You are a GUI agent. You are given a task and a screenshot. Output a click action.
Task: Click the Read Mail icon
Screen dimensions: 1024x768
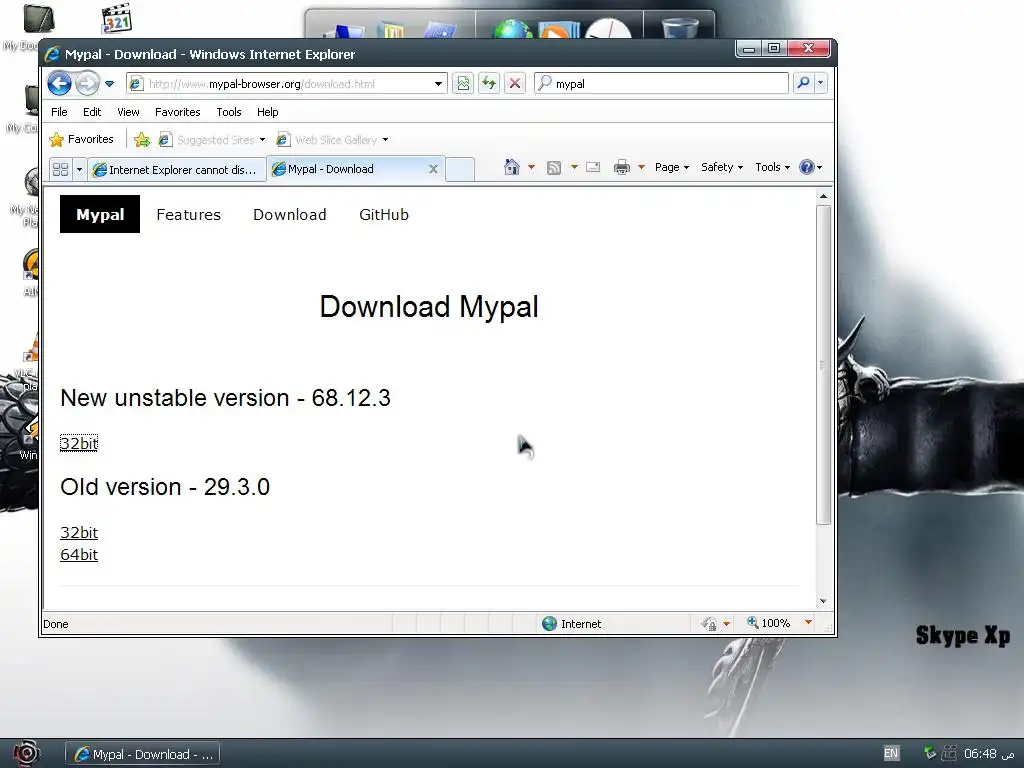[x=593, y=167]
